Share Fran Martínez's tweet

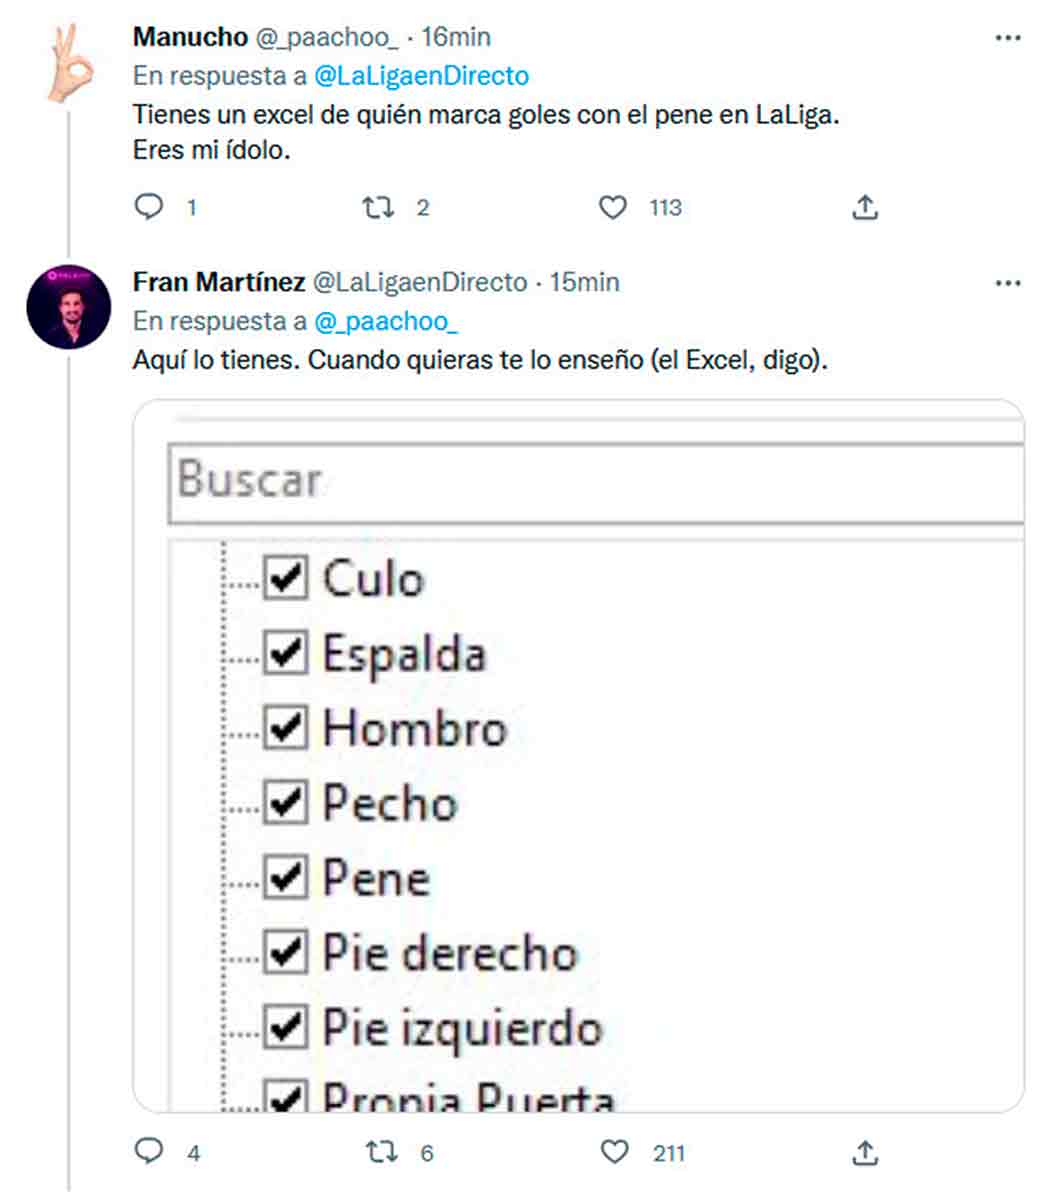point(865,1152)
